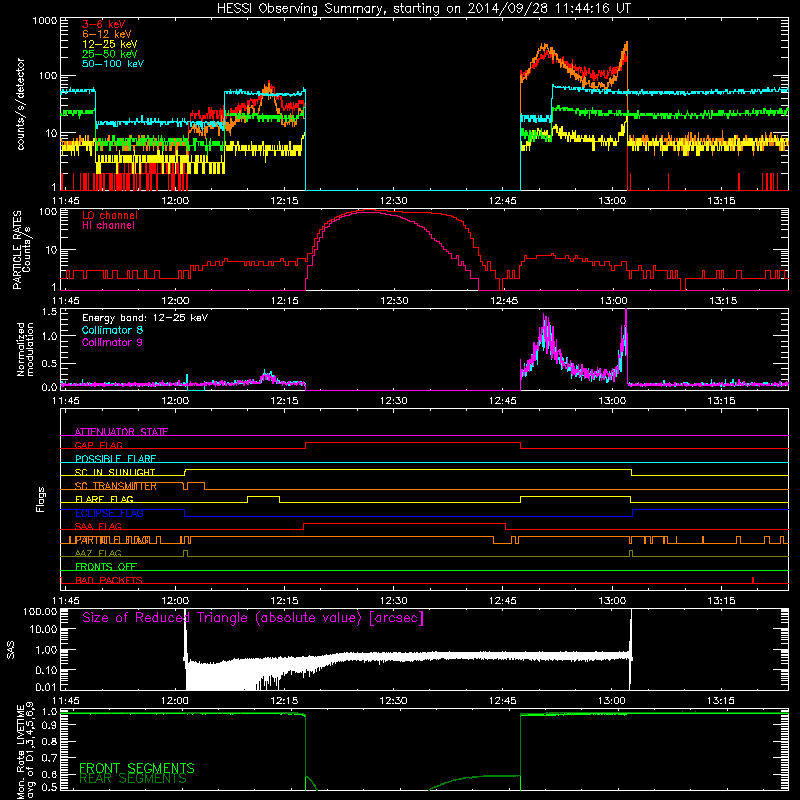
Task: Click the '0.9' tick on livetime axis
Action: tap(49, 726)
